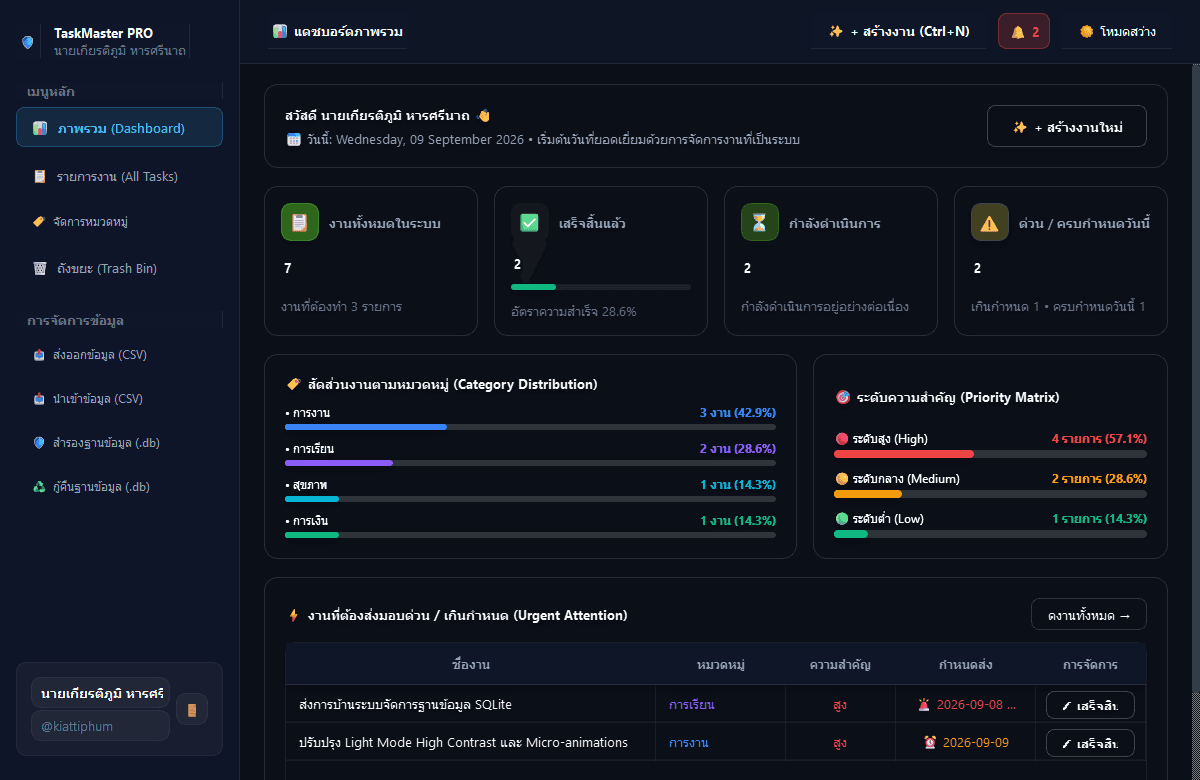
Task: Open รายการงาน (All Tasks) page
Action: tap(119, 176)
